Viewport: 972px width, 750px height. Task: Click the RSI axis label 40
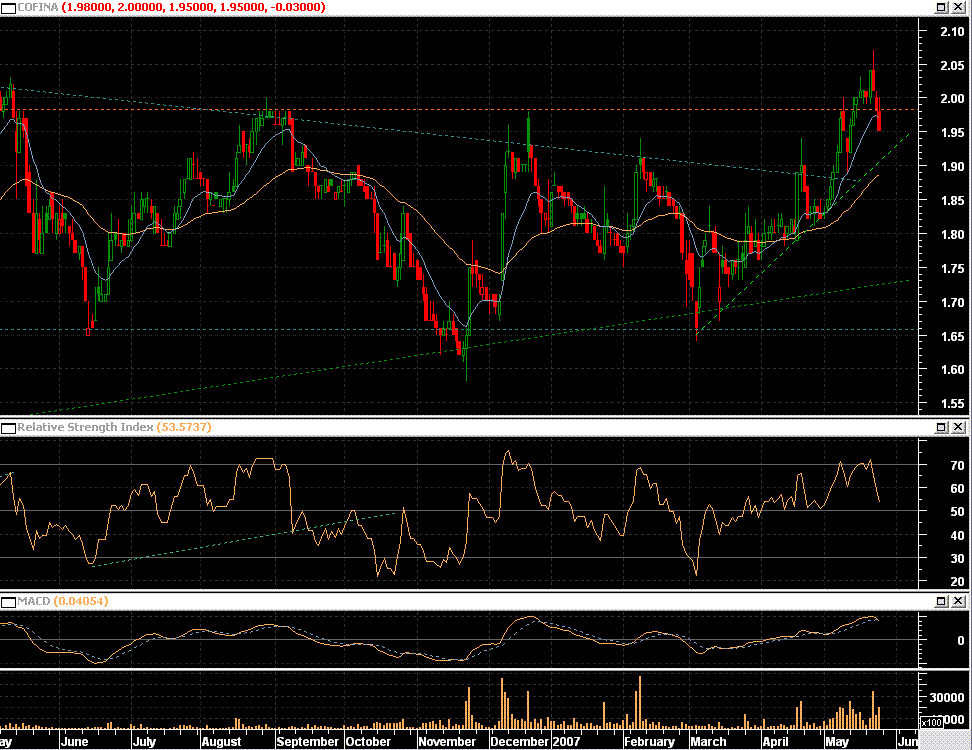pos(957,536)
